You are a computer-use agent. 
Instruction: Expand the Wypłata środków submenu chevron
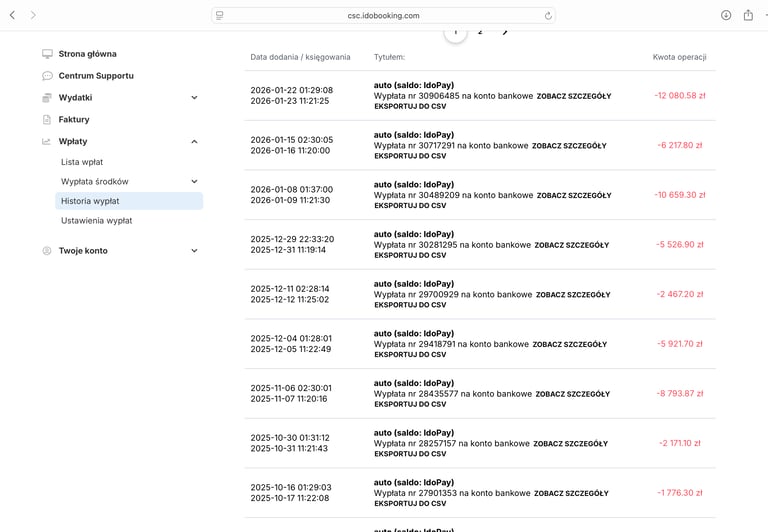(194, 181)
